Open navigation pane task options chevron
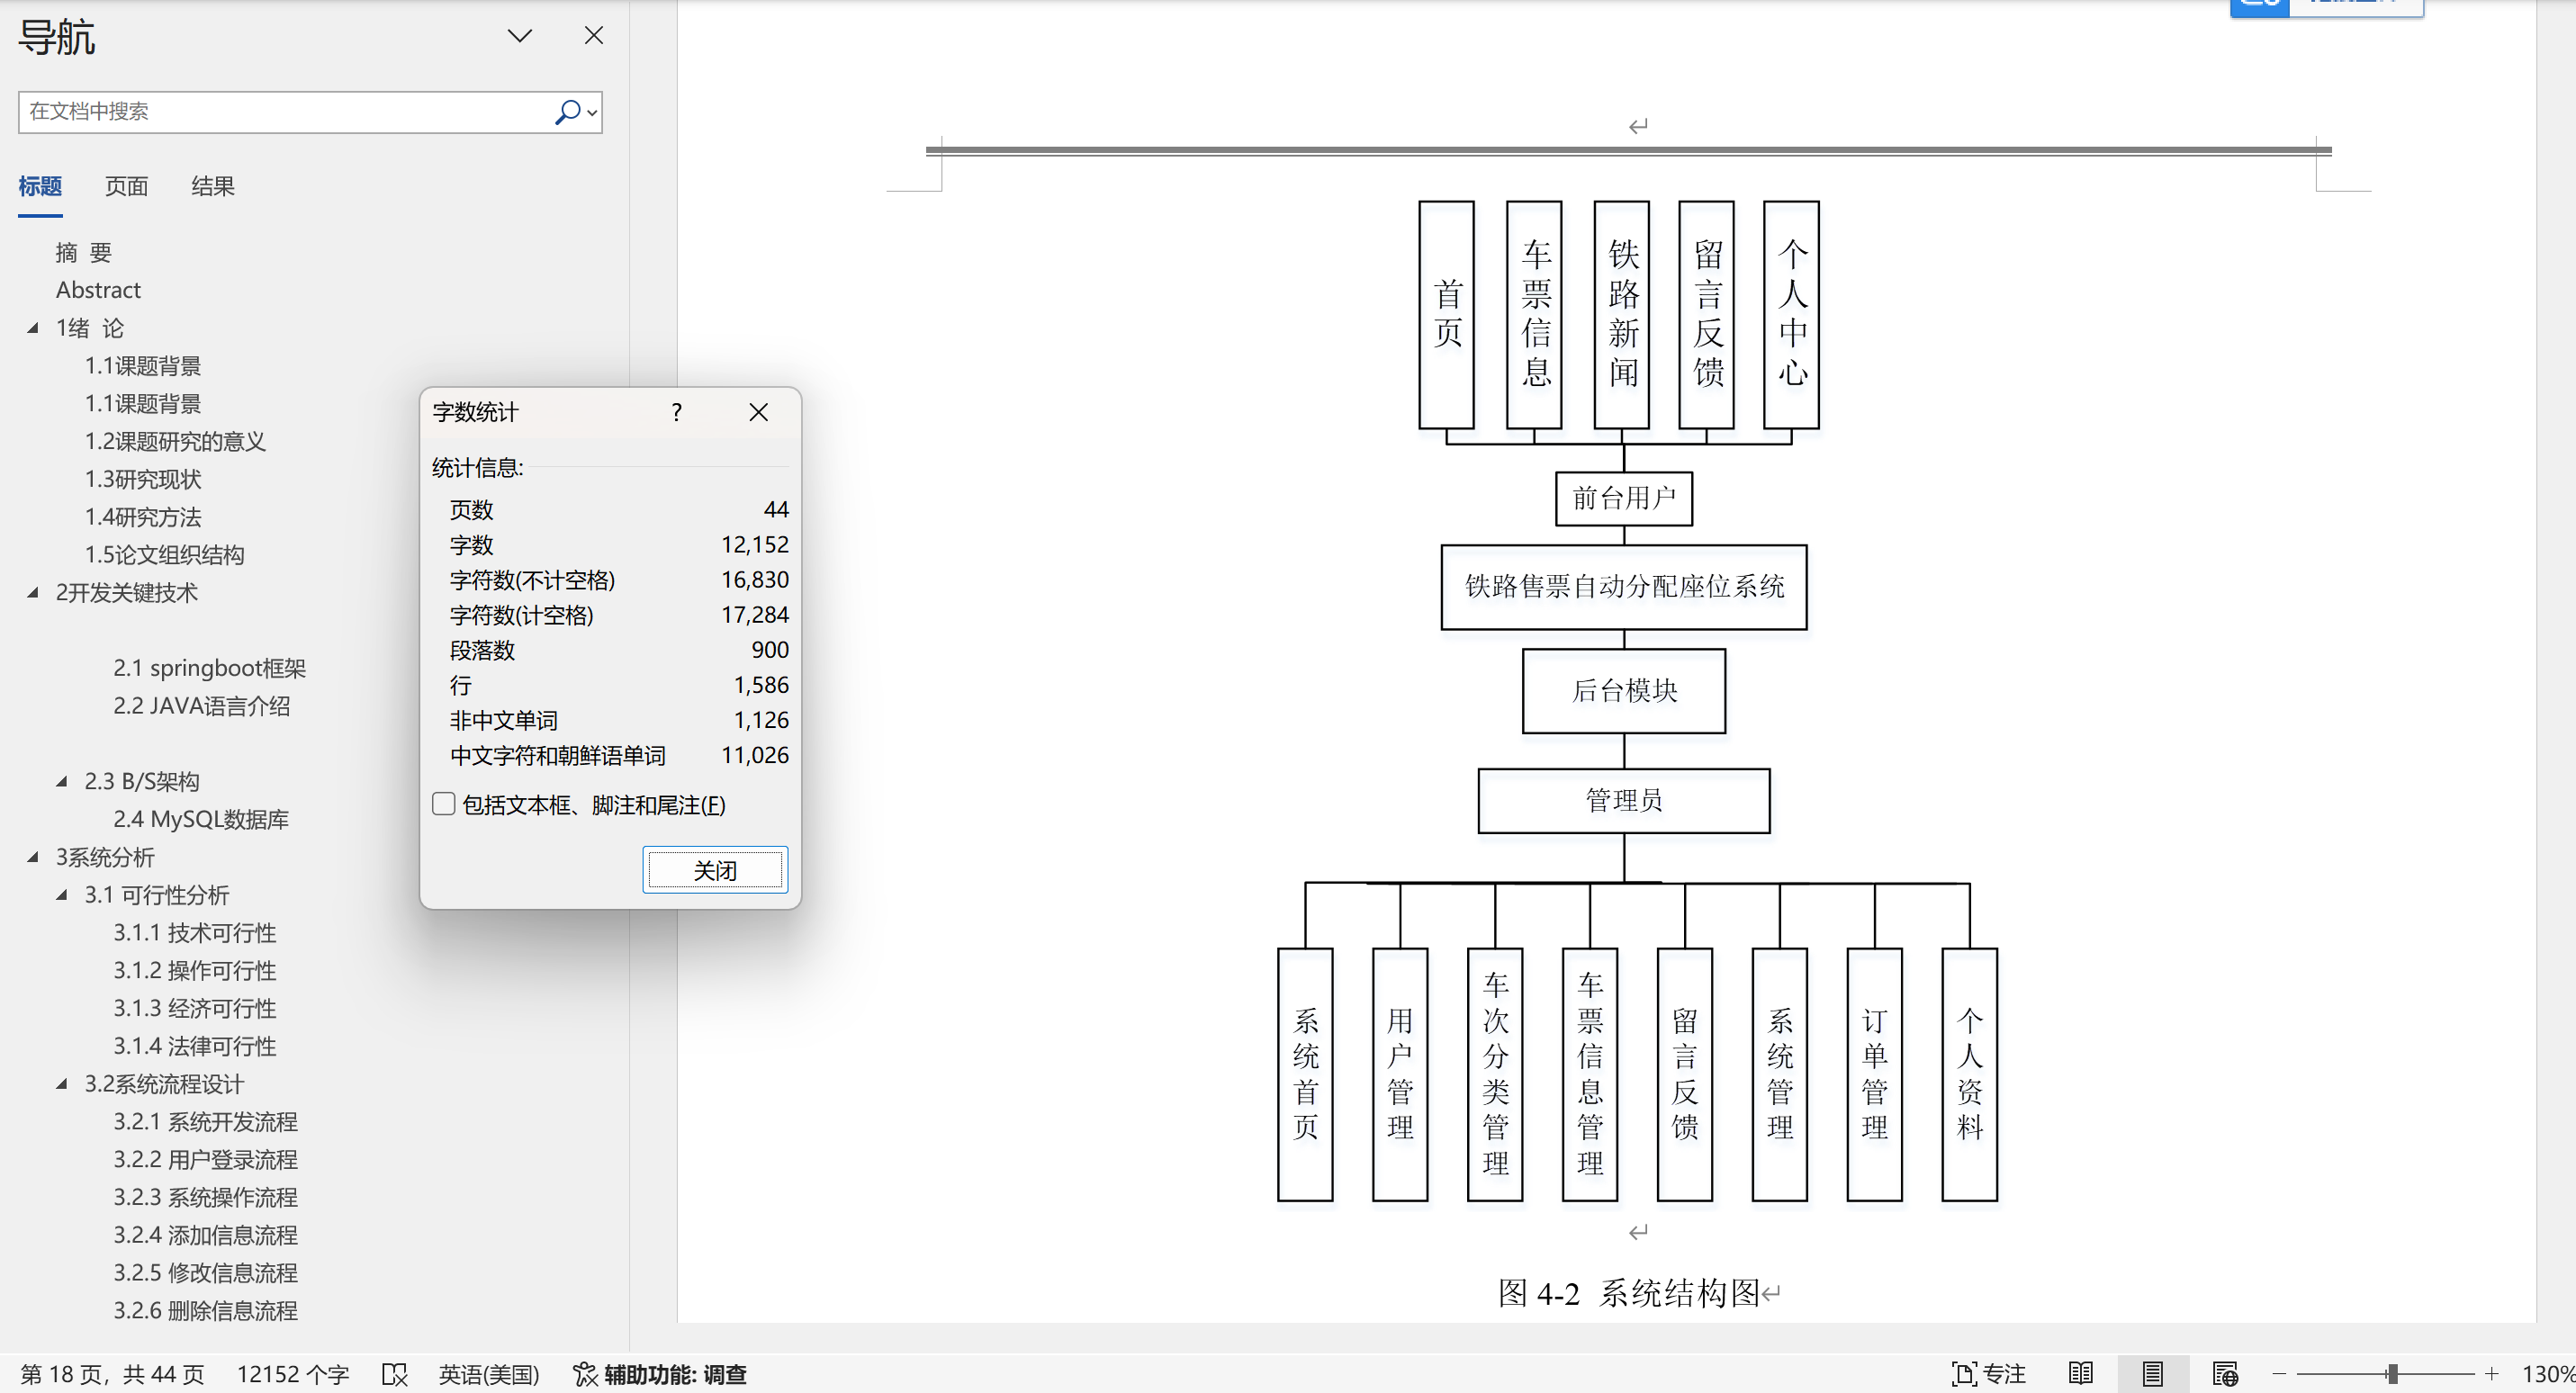The image size is (2576, 1393). tap(520, 36)
